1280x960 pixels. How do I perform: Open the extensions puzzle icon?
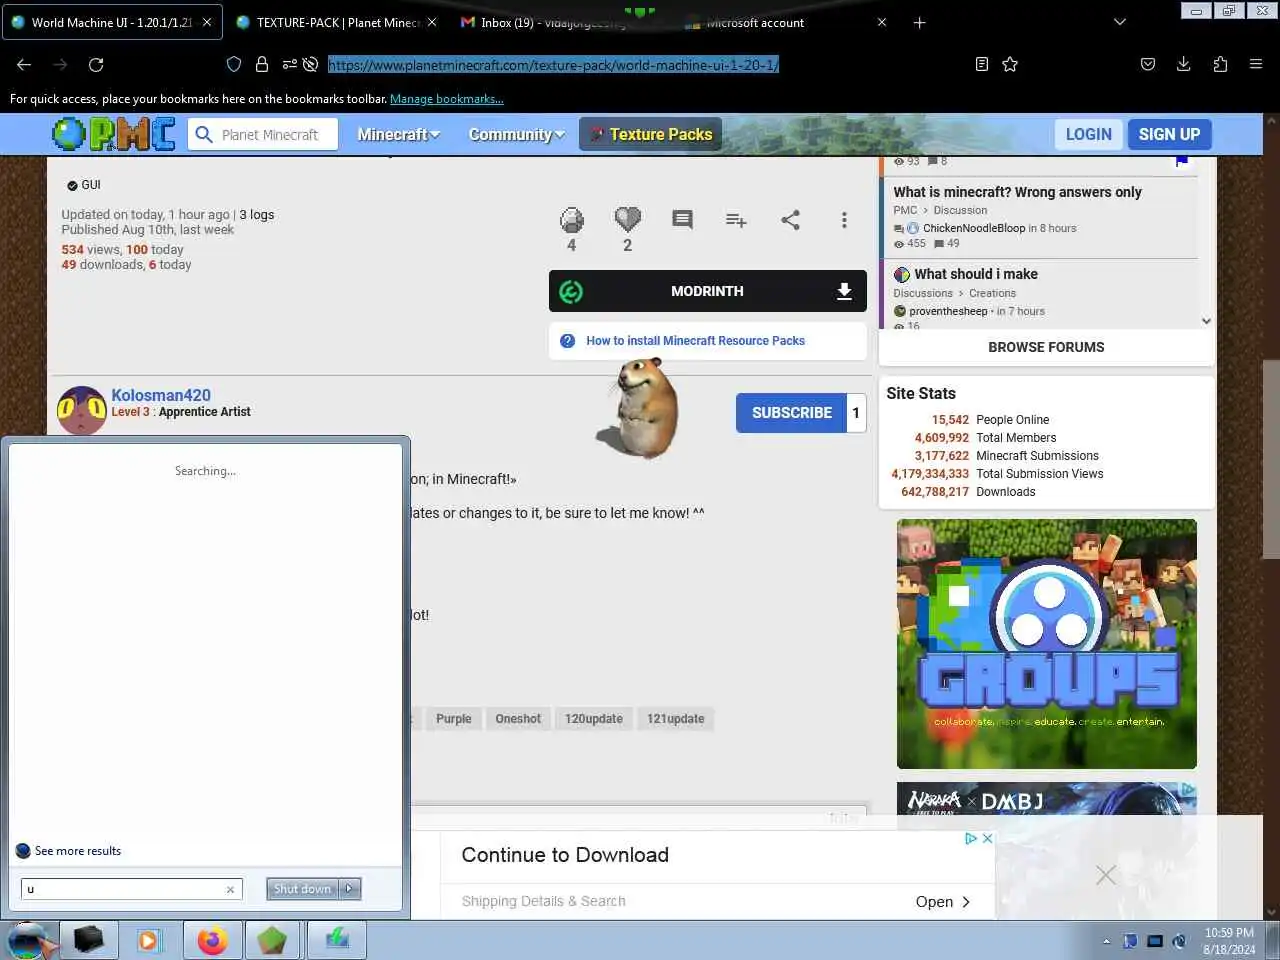tap(1220, 64)
